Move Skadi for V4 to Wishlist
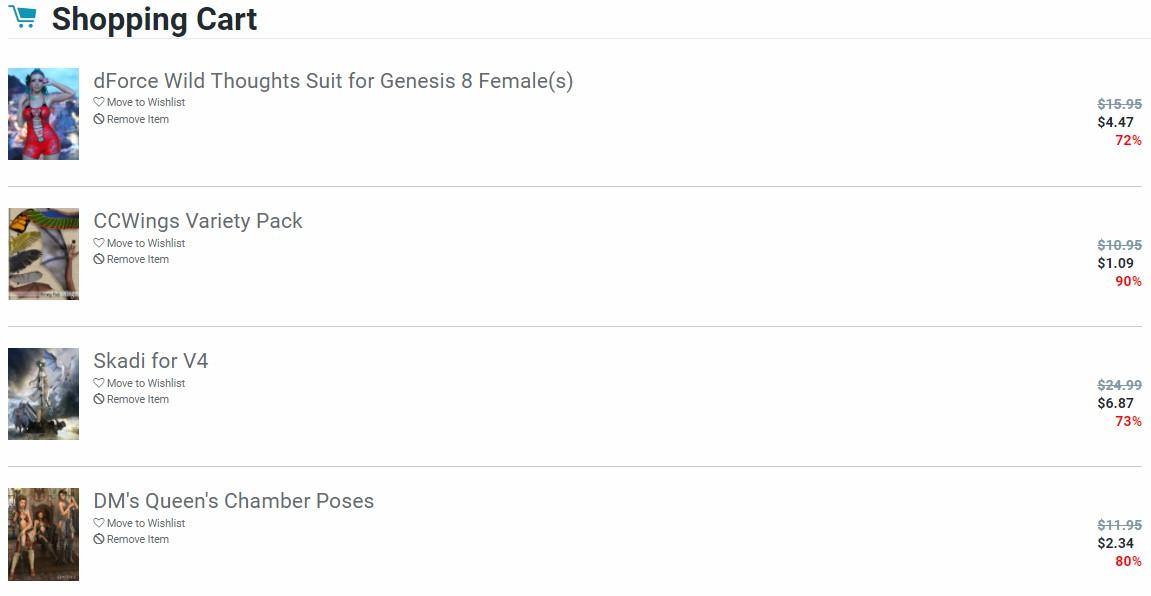 (145, 383)
